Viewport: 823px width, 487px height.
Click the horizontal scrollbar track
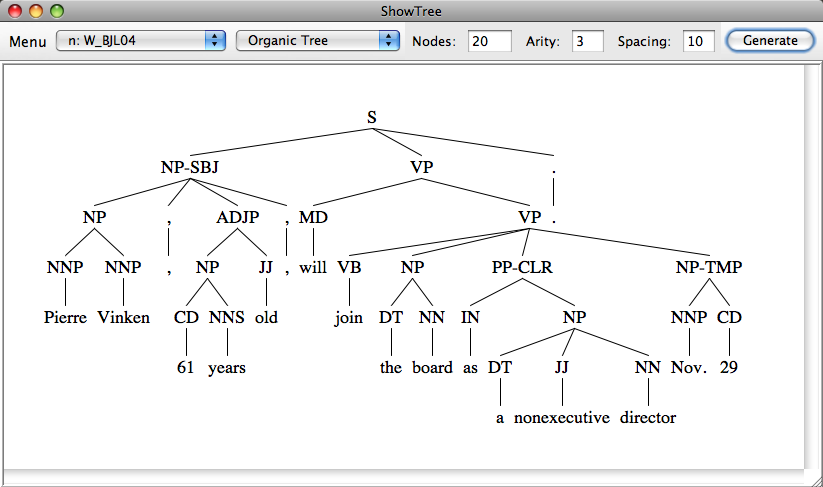point(403,477)
